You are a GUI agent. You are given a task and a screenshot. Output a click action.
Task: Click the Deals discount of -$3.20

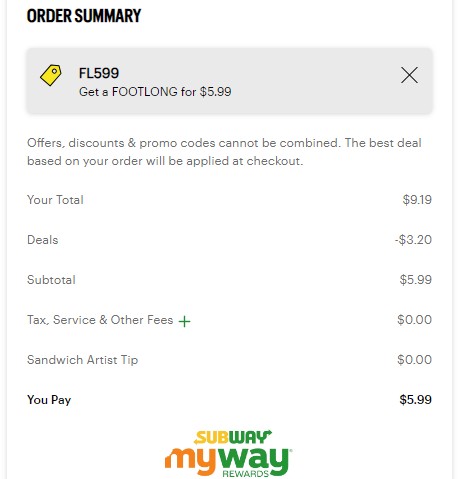pos(413,240)
